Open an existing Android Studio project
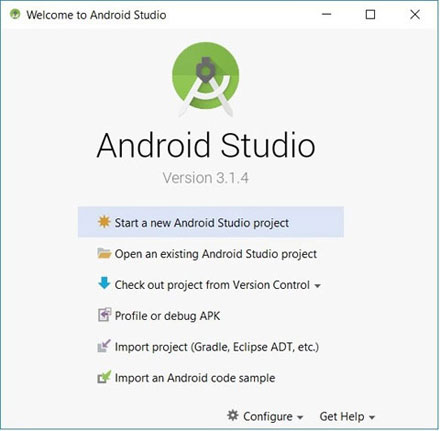 click(x=216, y=254)
